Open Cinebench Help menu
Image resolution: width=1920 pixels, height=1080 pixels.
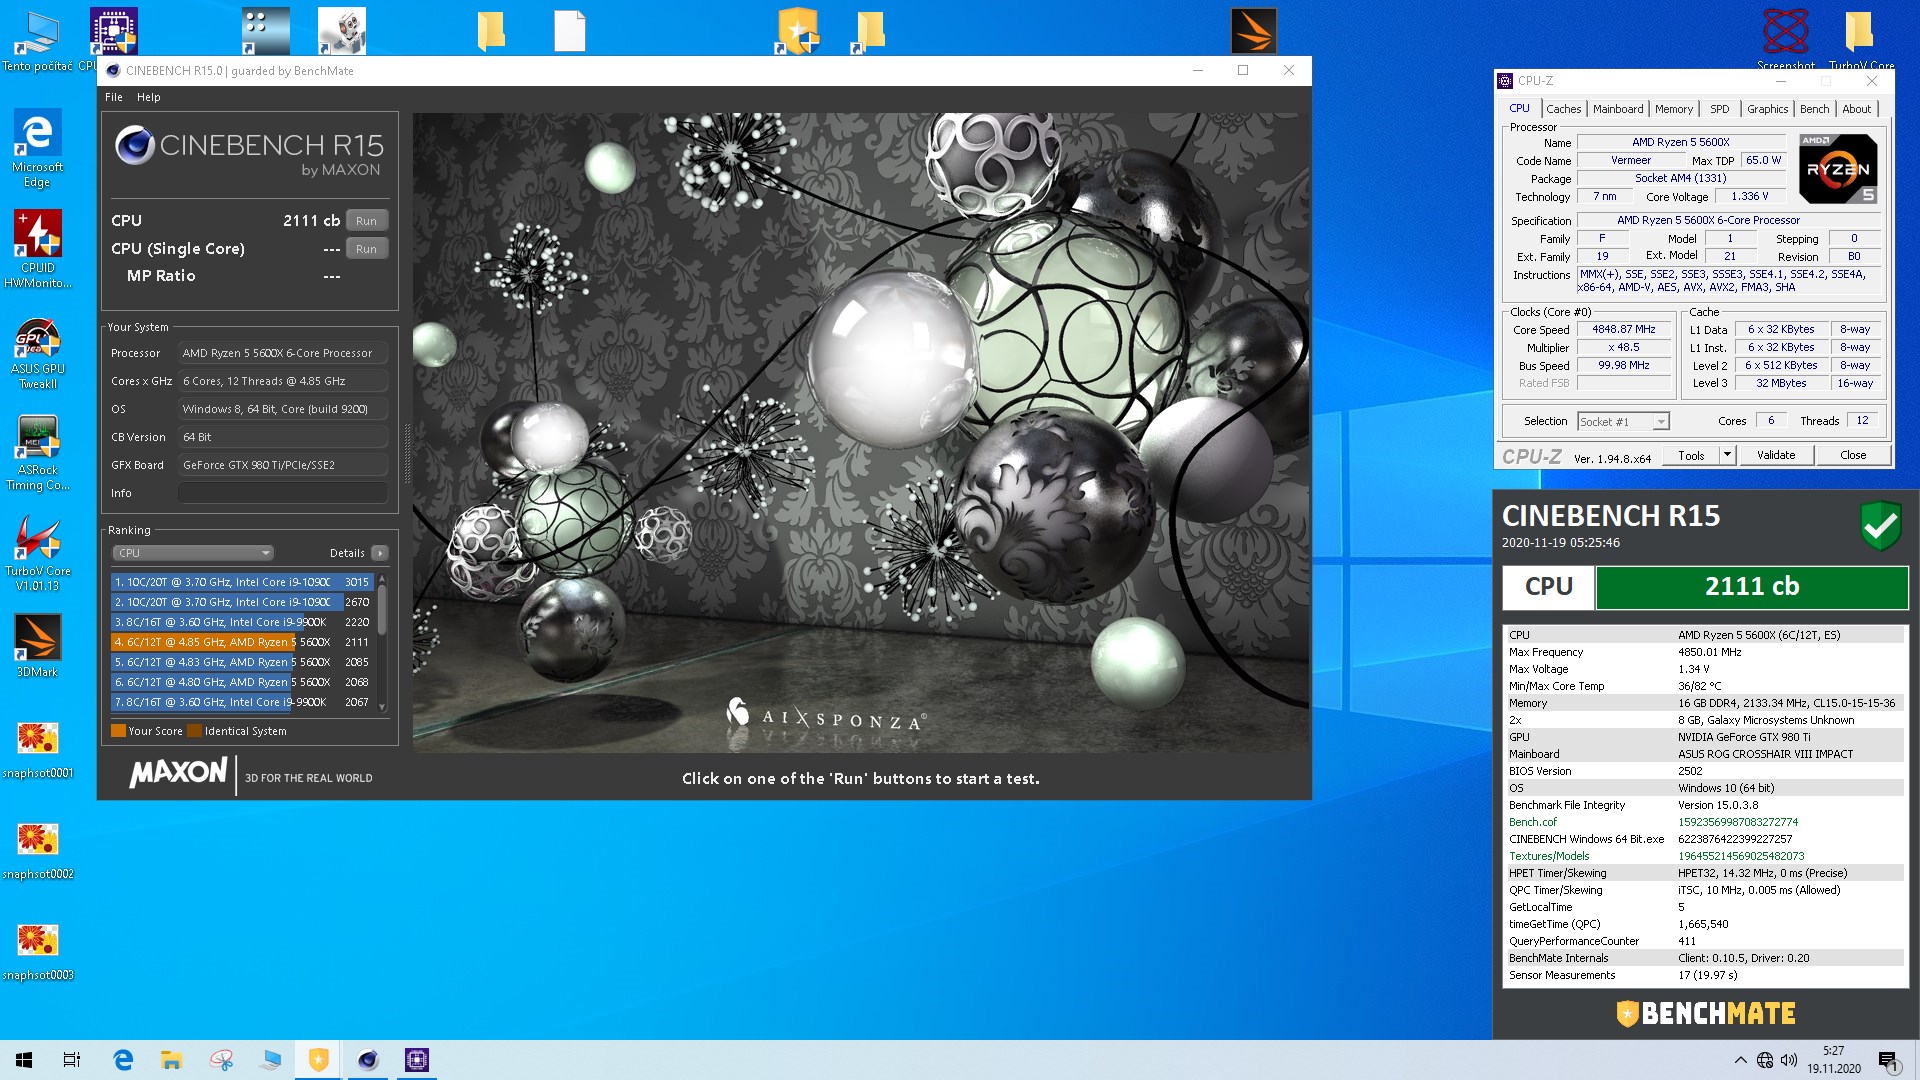click(x=149, y=97)
